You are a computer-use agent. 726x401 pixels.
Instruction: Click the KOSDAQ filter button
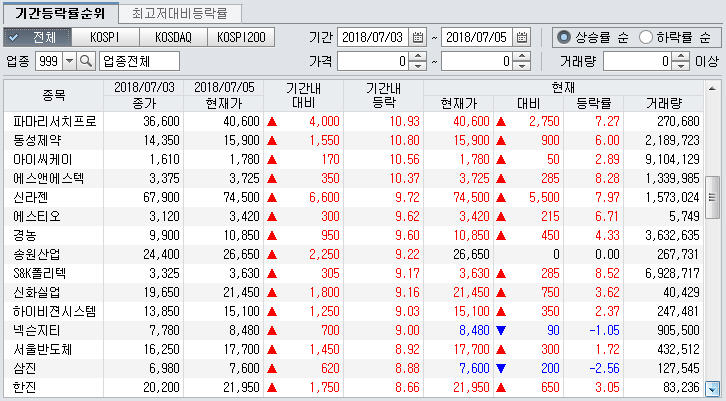[173, 37]
